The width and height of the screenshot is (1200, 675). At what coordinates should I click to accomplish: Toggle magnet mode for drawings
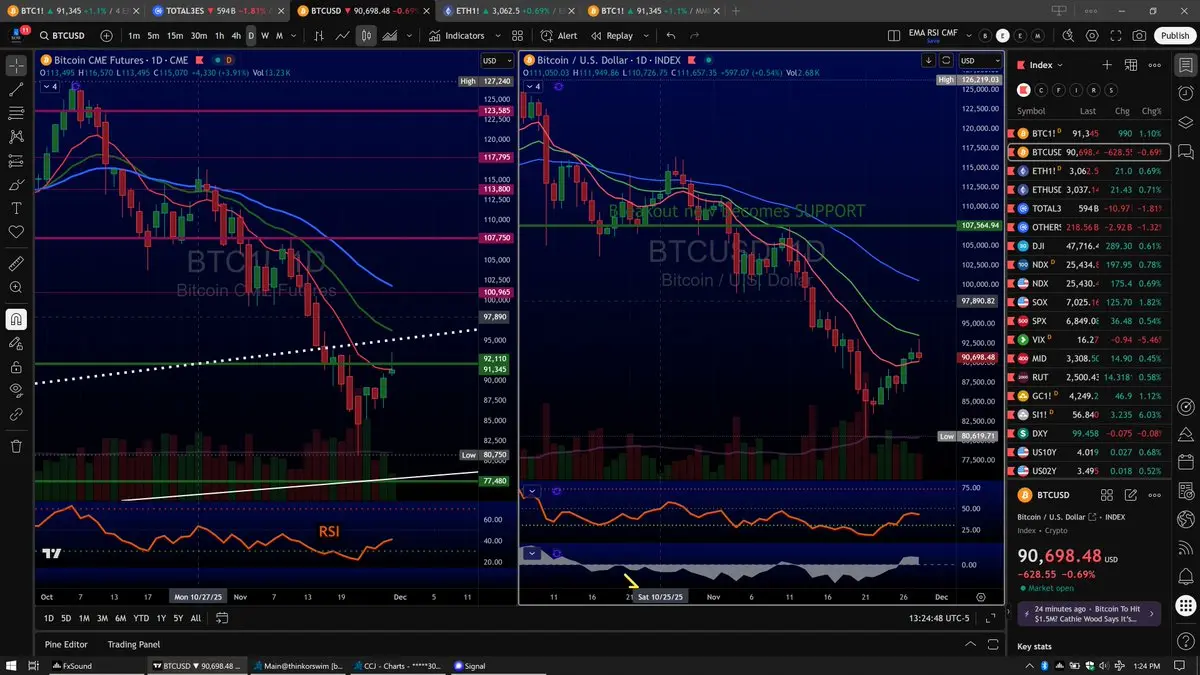tap(16, 319)
